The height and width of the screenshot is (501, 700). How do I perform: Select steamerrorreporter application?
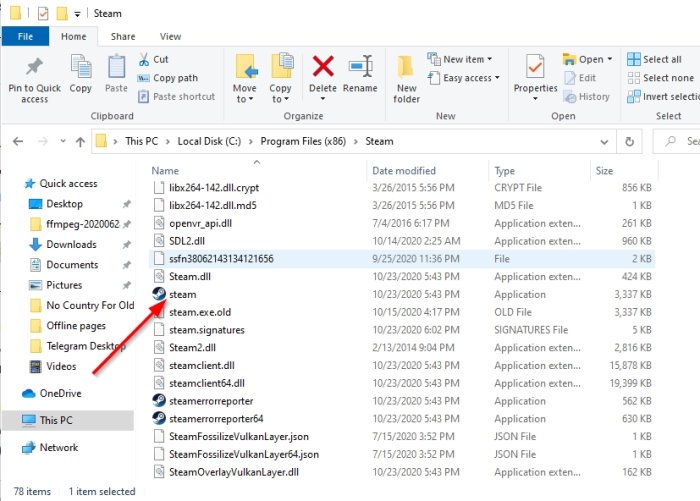pos(203,401)
